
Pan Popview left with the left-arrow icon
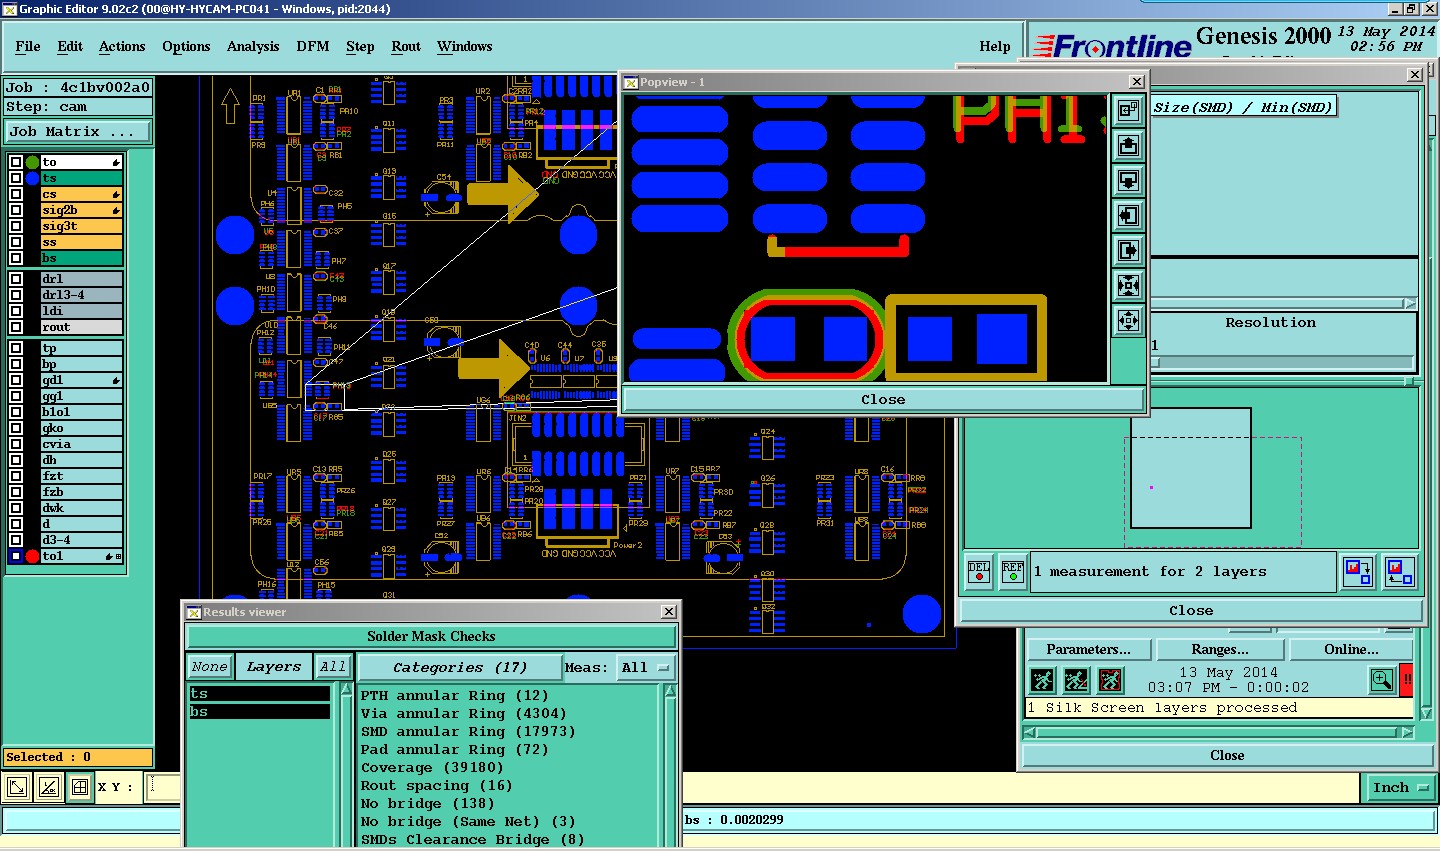[x=1128, y=216]
